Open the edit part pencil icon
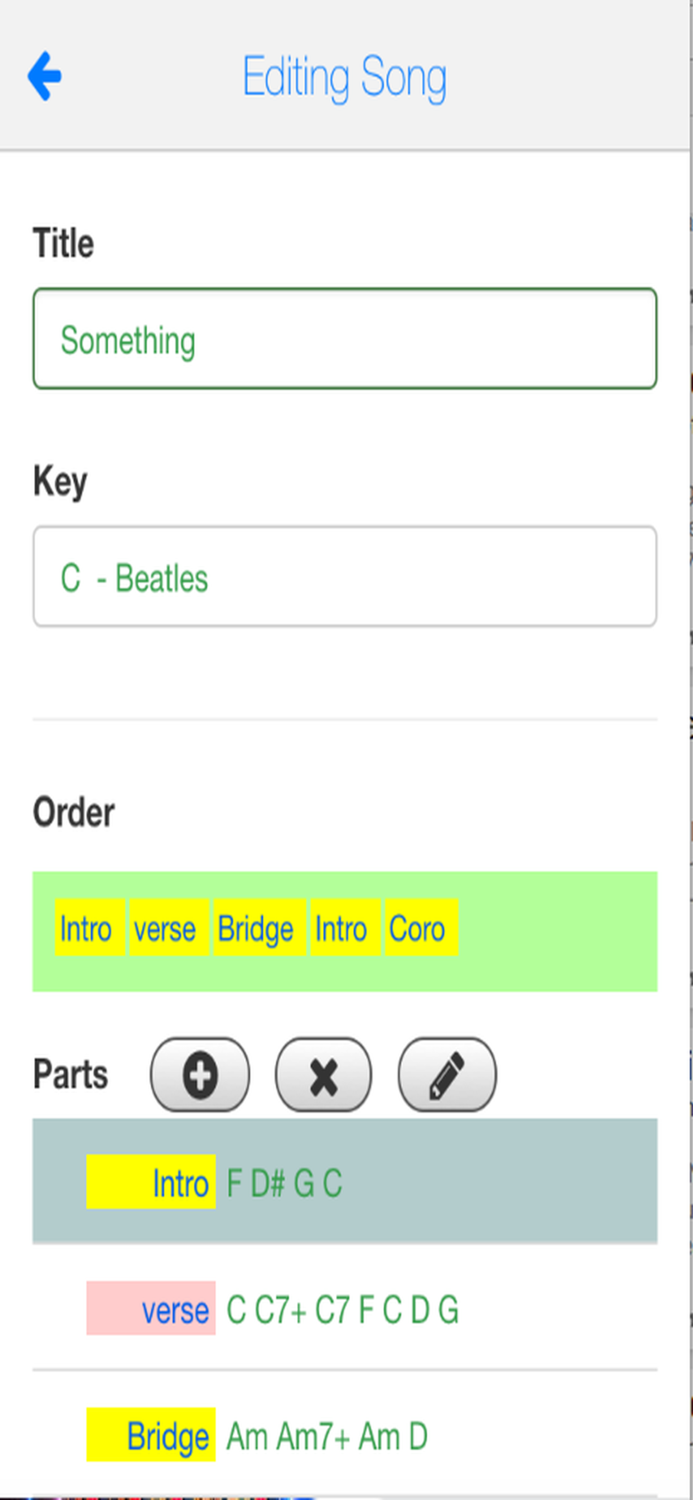The height and width of the screenshot is (1500, 693). 446,1074
